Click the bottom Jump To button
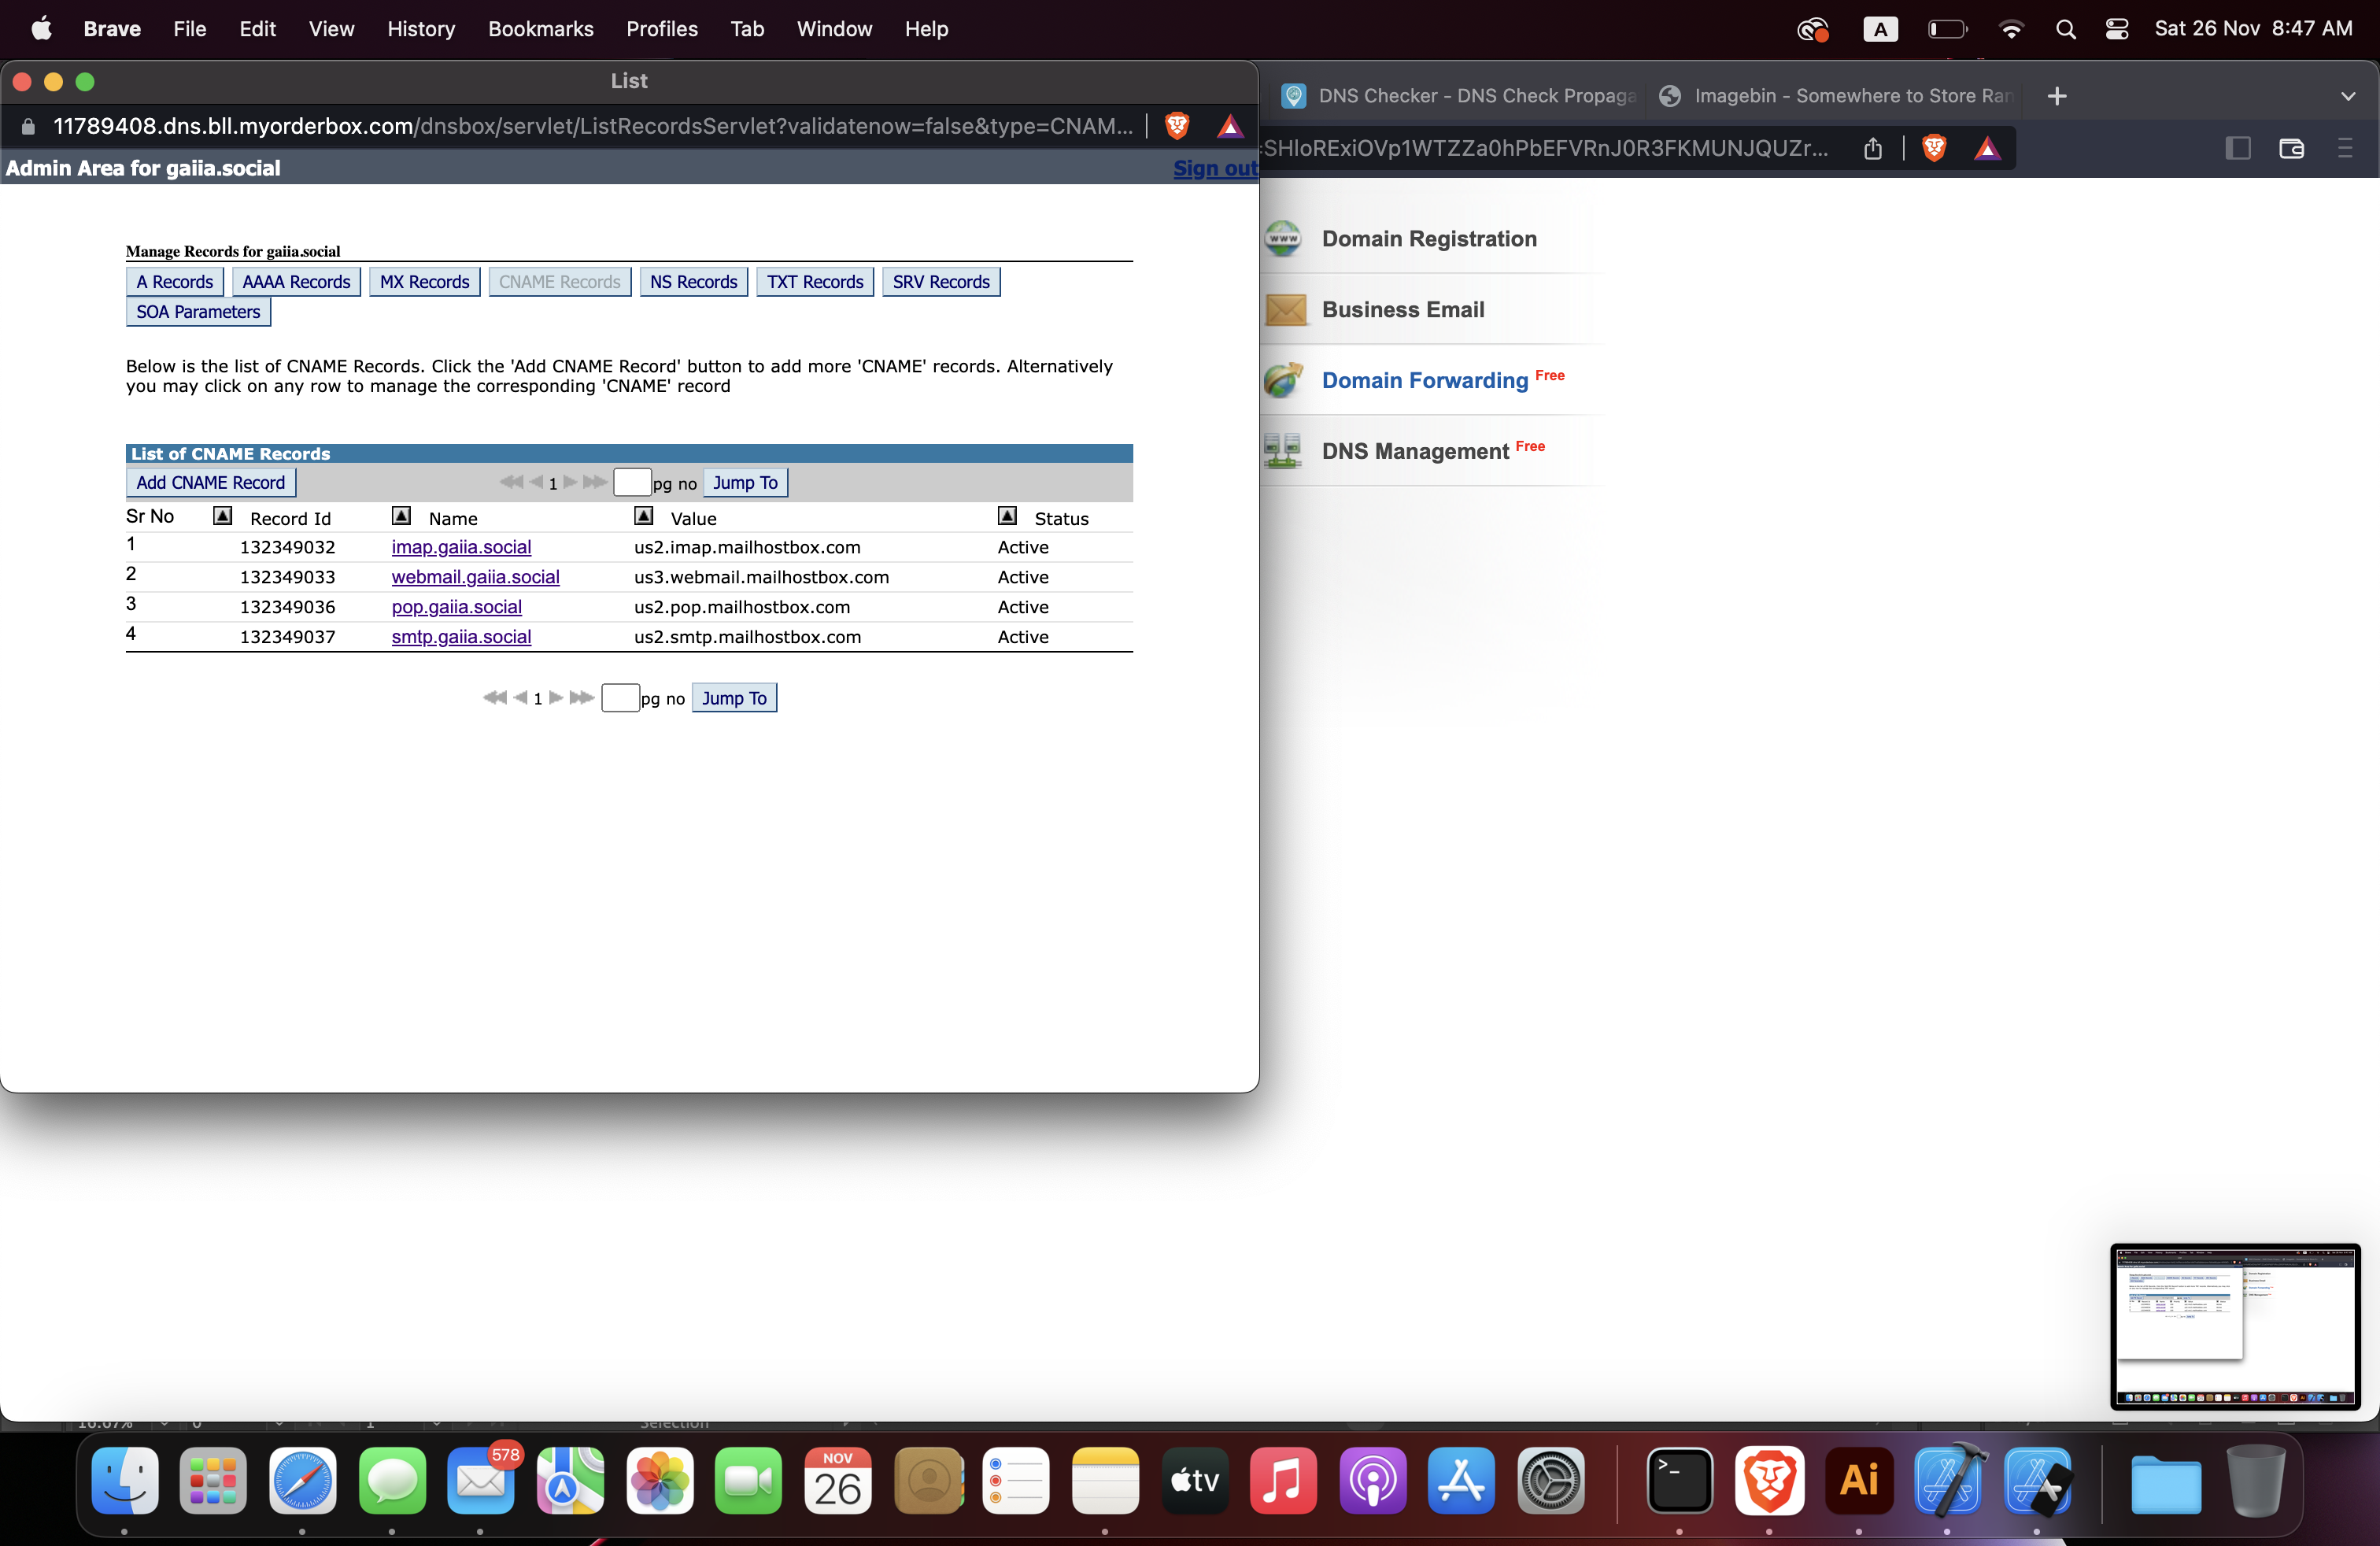The image size is (2380, 1546). 734,698
